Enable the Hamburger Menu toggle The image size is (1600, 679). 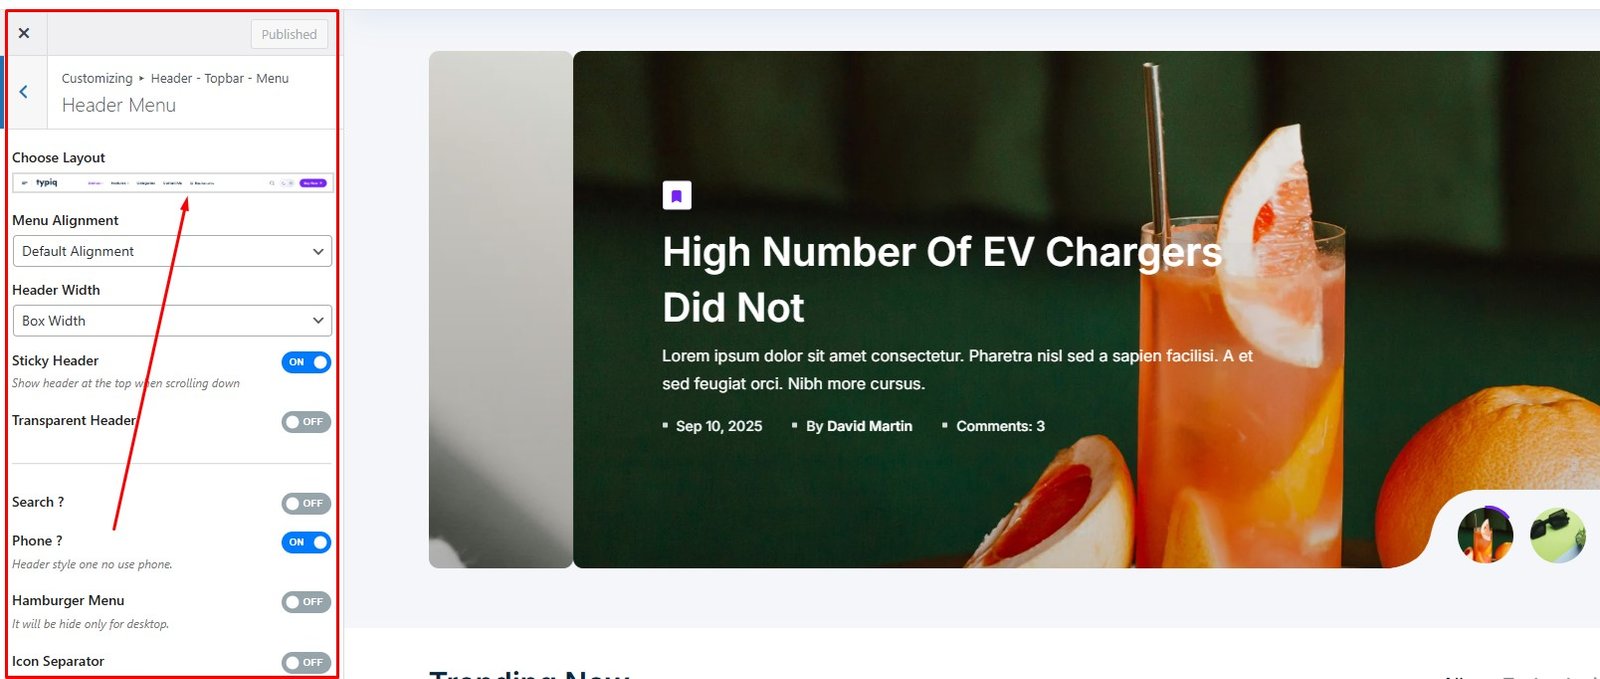coord(306,602)
